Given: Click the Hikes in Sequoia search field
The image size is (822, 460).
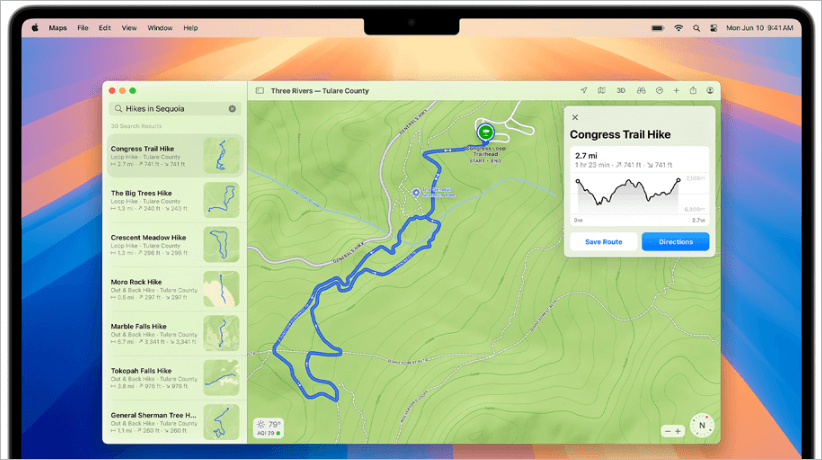Looking at the screenshot, I should [175, 109].
